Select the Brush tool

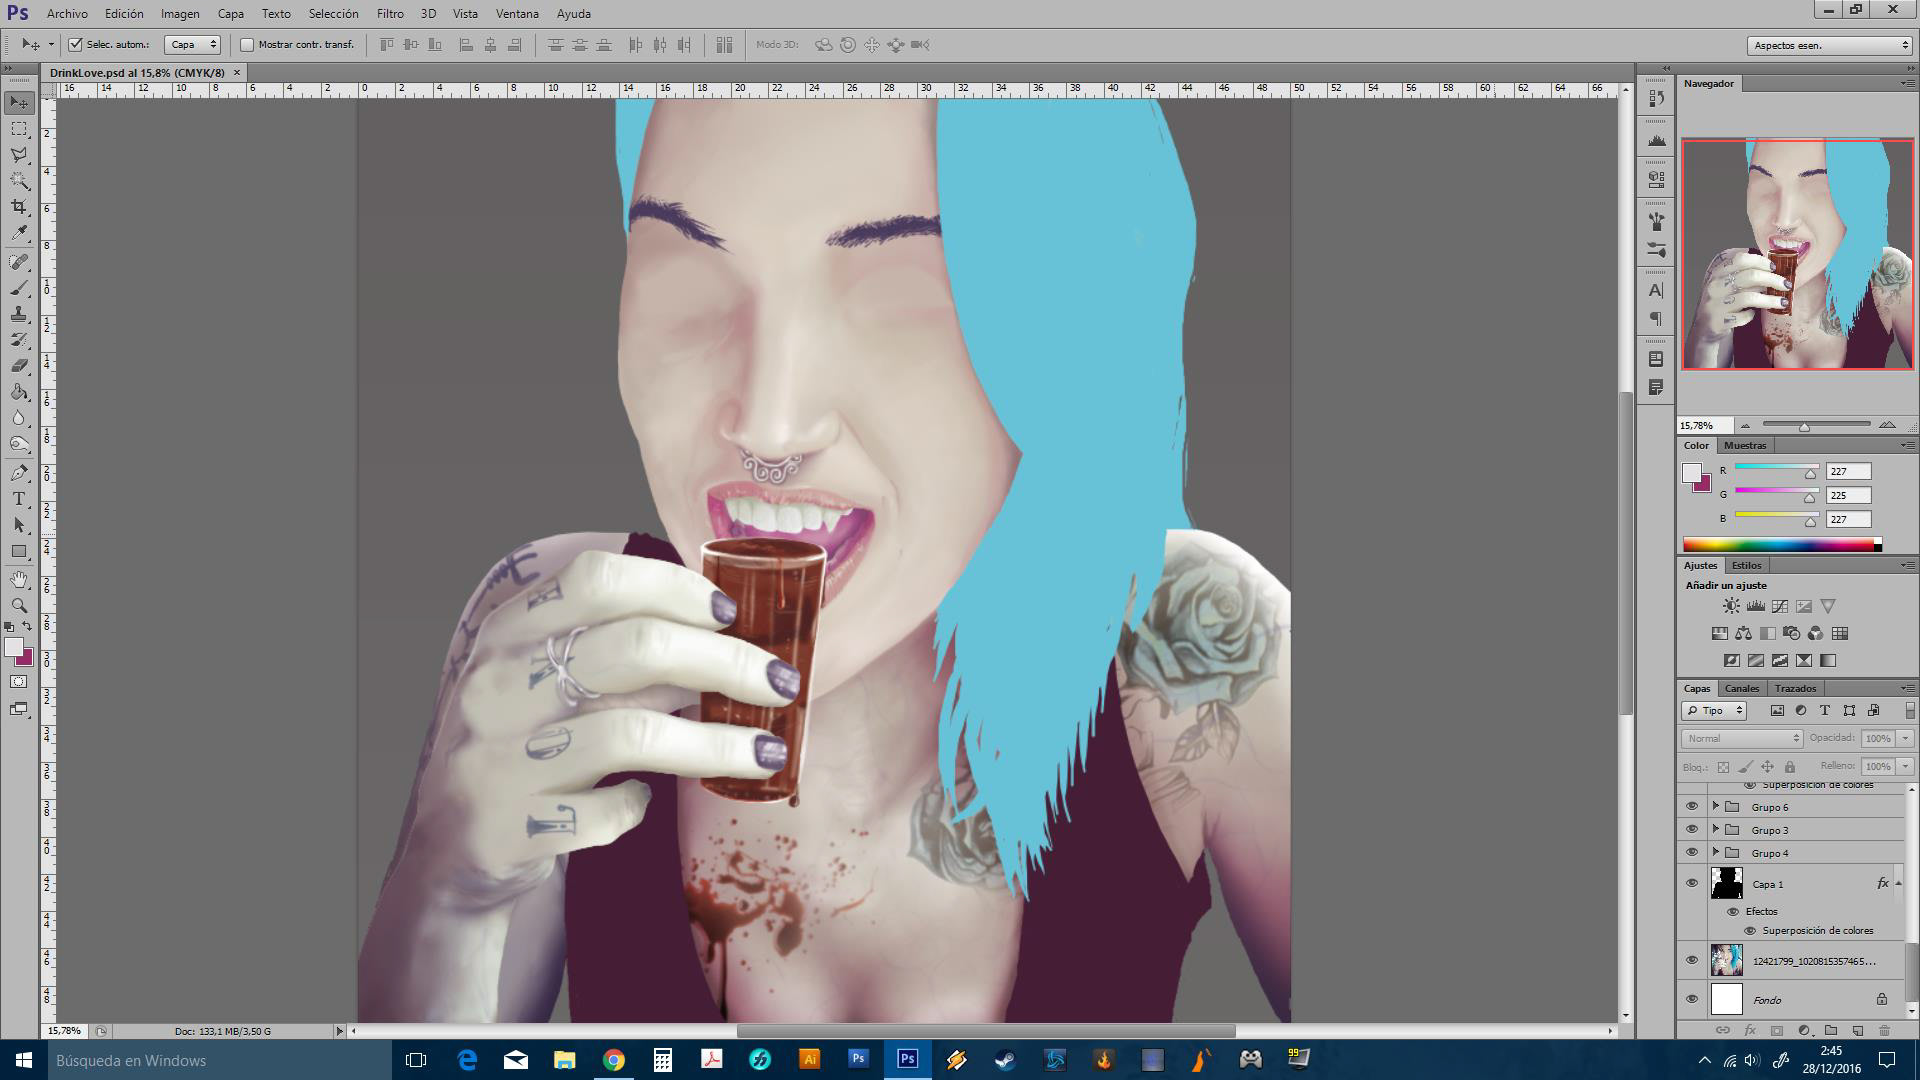[19, 288]
